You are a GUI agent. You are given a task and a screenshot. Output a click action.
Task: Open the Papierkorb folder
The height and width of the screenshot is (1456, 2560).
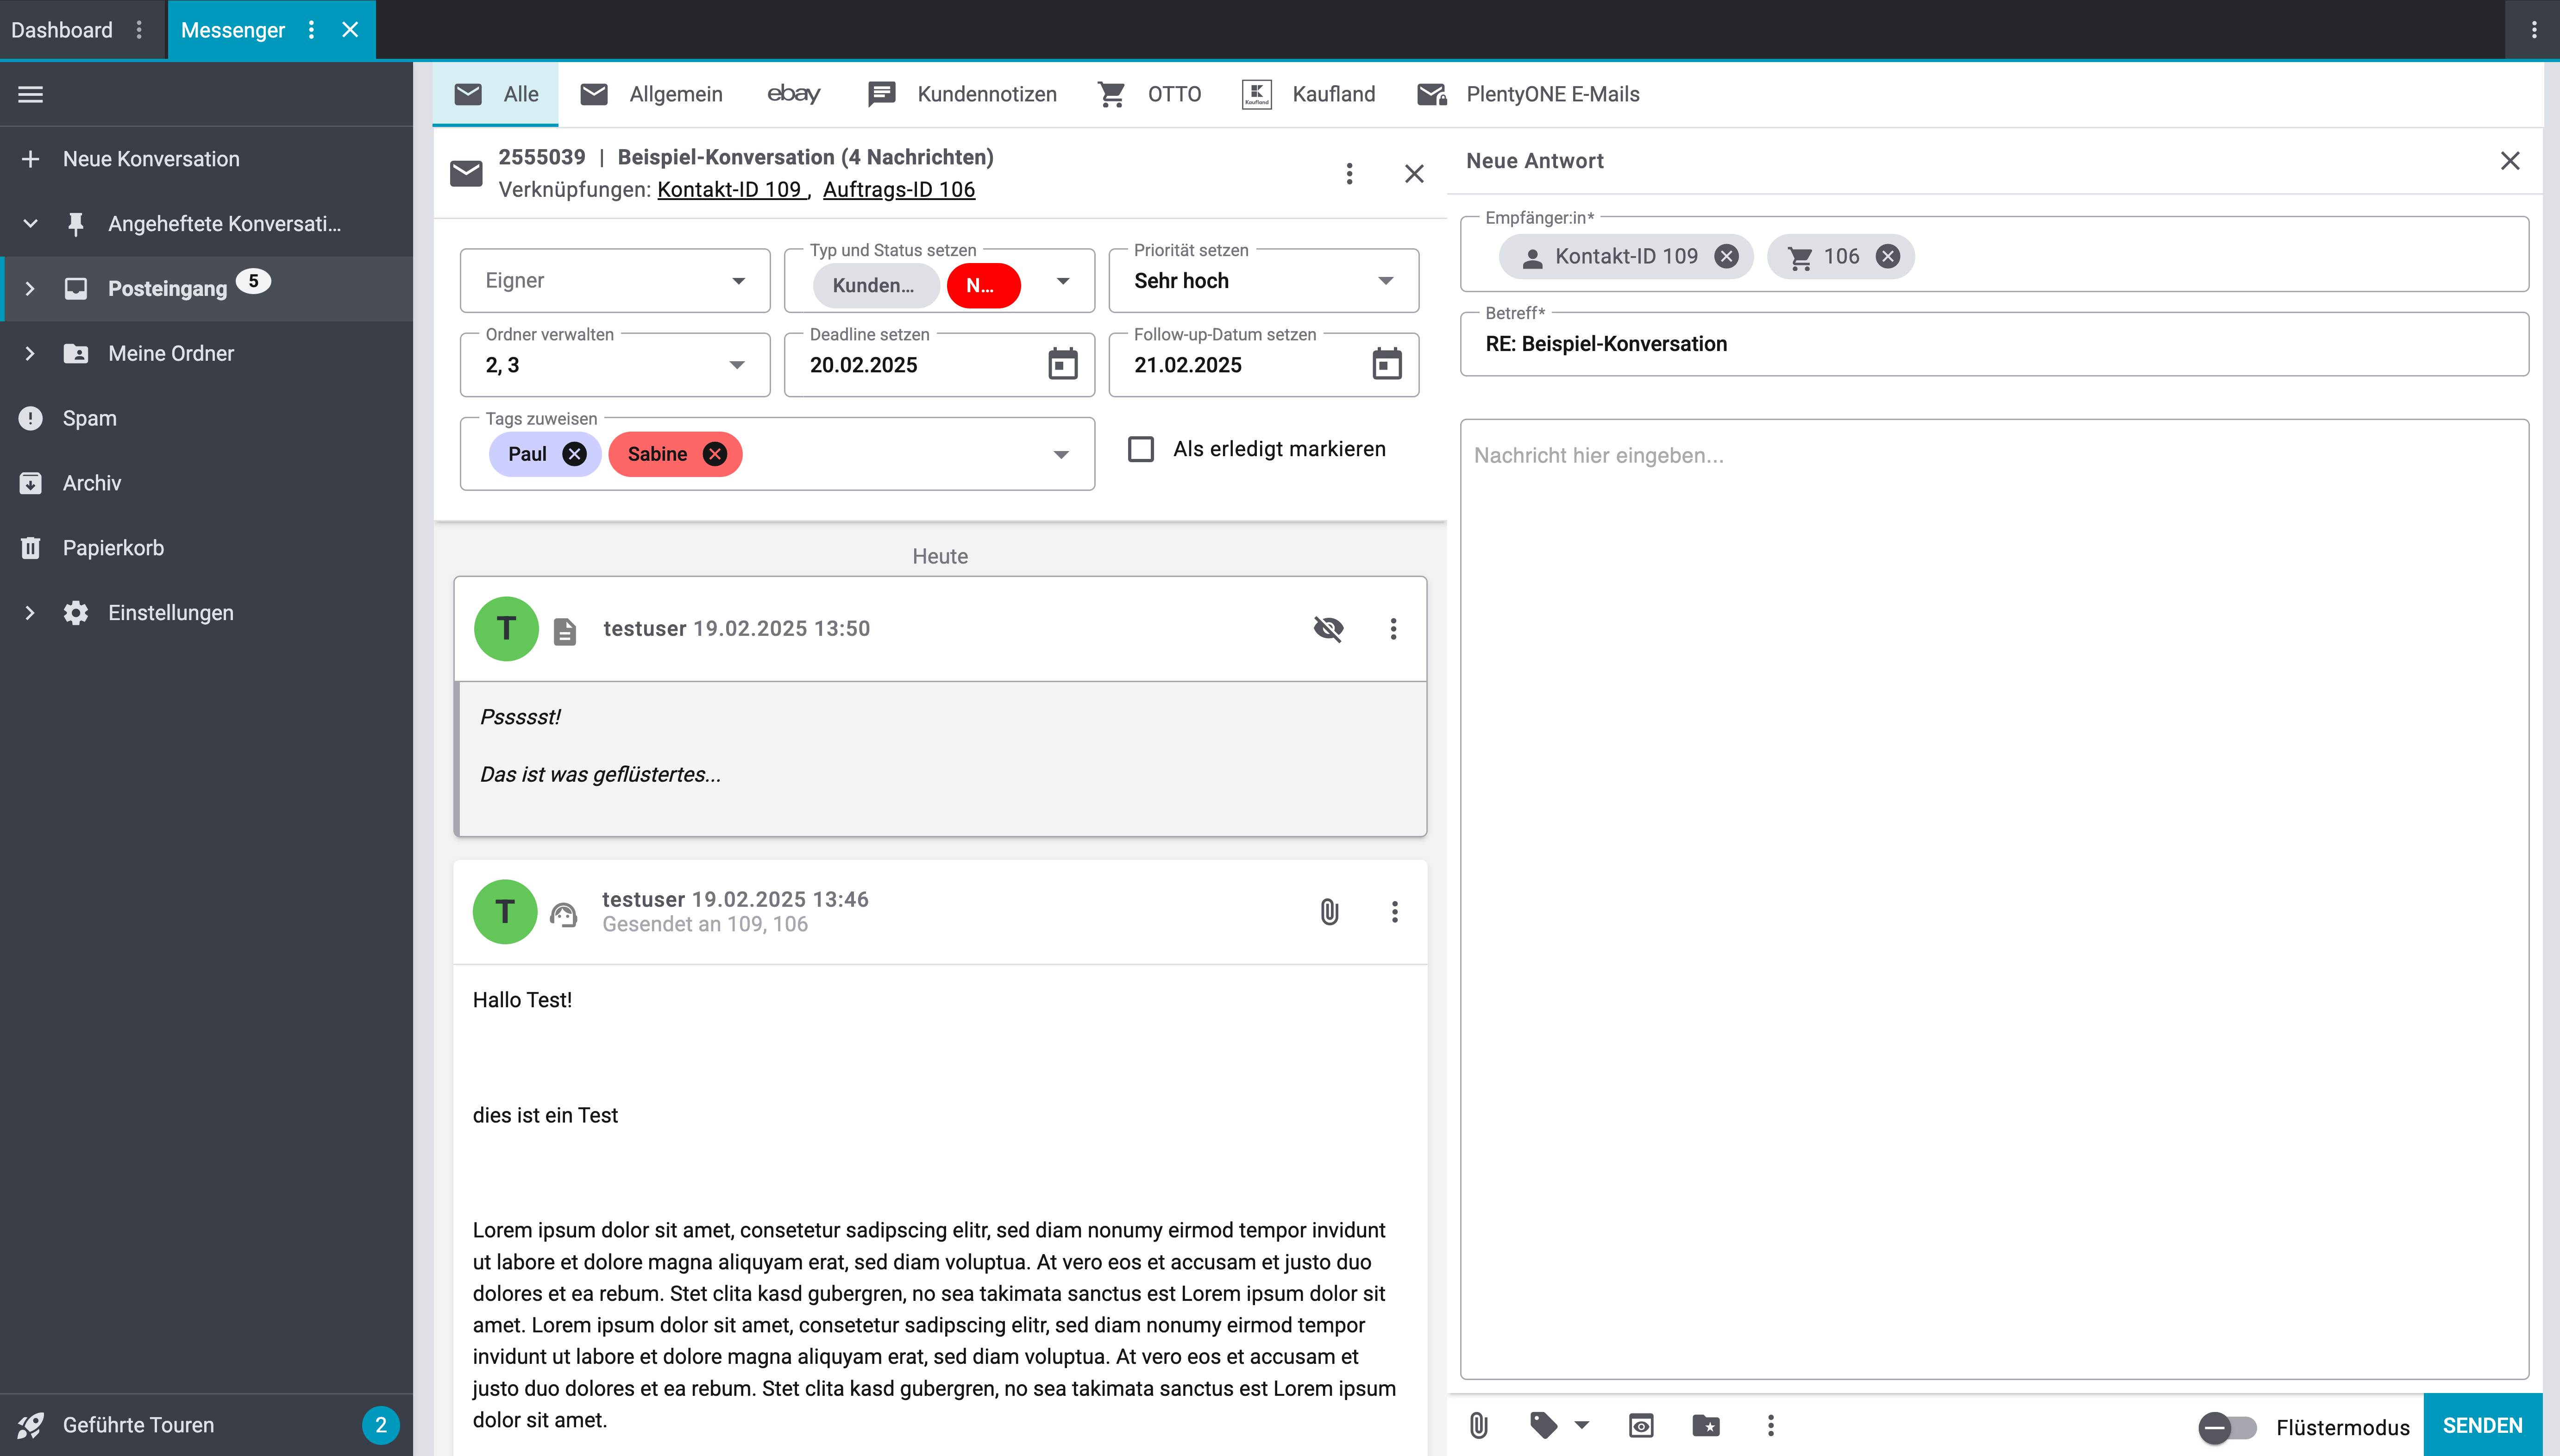coord(113,548)
